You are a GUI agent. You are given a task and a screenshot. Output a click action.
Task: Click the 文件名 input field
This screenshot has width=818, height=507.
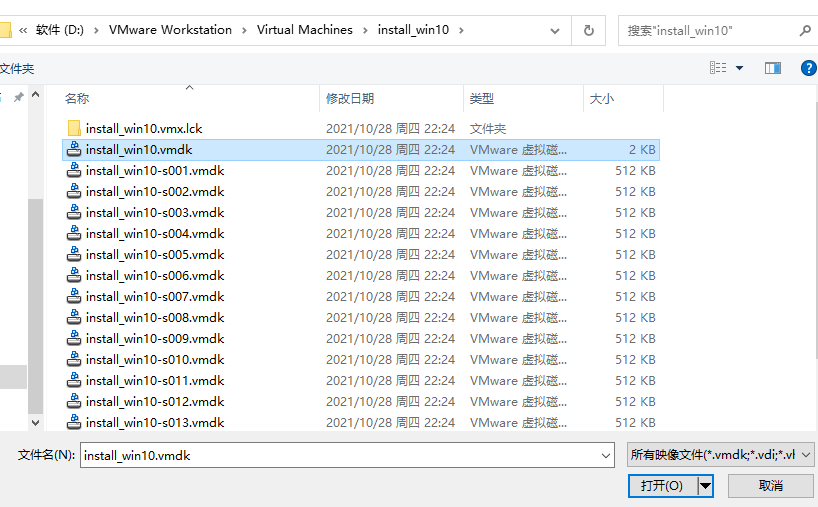coord(340,455)
